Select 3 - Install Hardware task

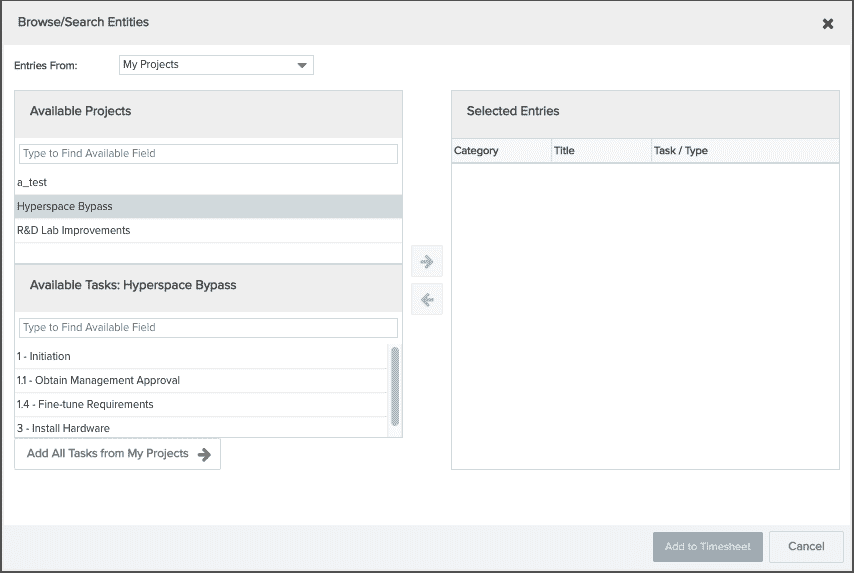coord(200,428)
